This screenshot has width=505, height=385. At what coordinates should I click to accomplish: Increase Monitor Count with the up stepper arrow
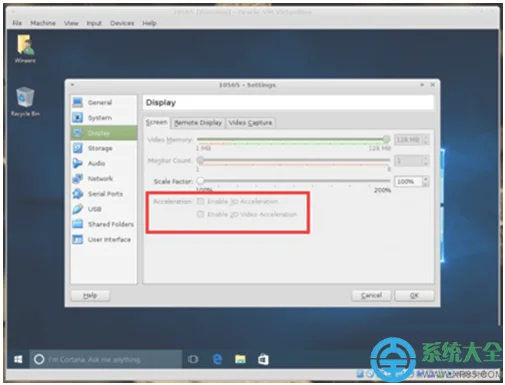pos(425,158)
